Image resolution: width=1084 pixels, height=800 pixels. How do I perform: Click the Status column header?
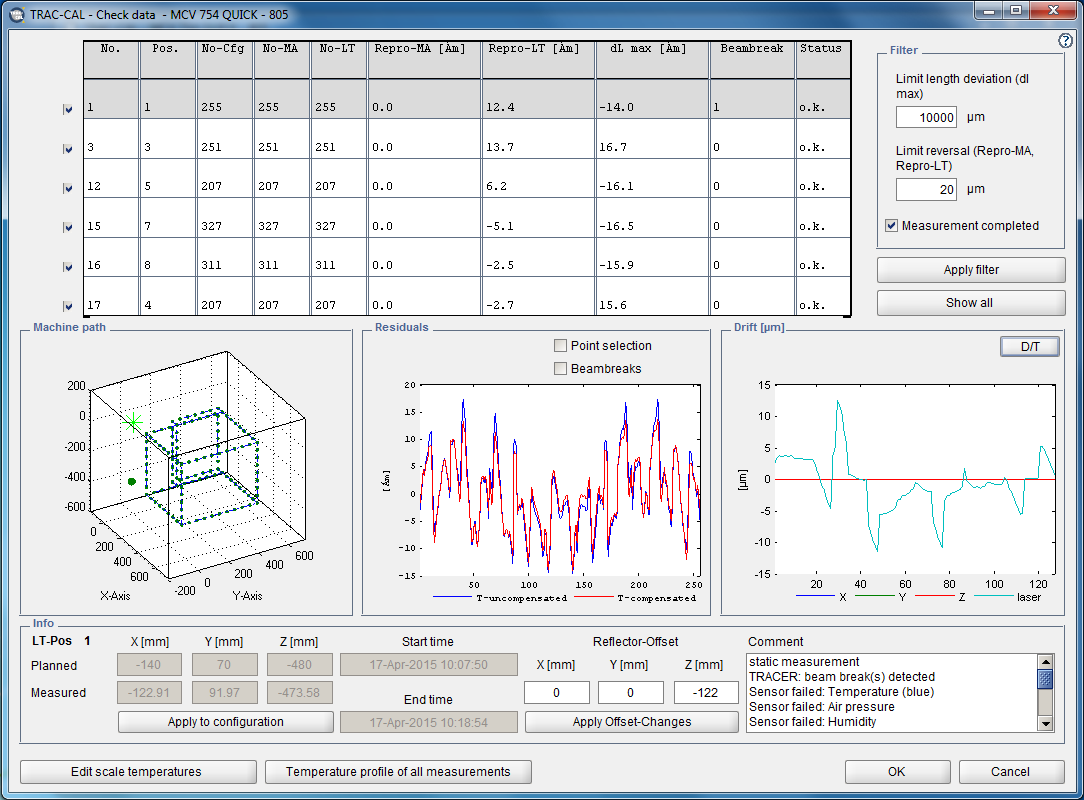pos(823,59)
